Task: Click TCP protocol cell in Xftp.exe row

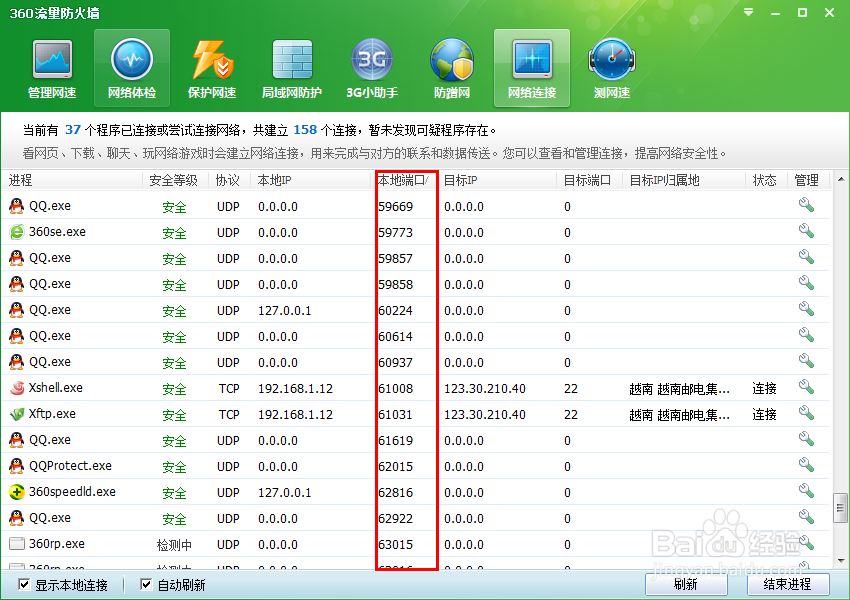Action: pyautogui.click(x=229, y=415)
